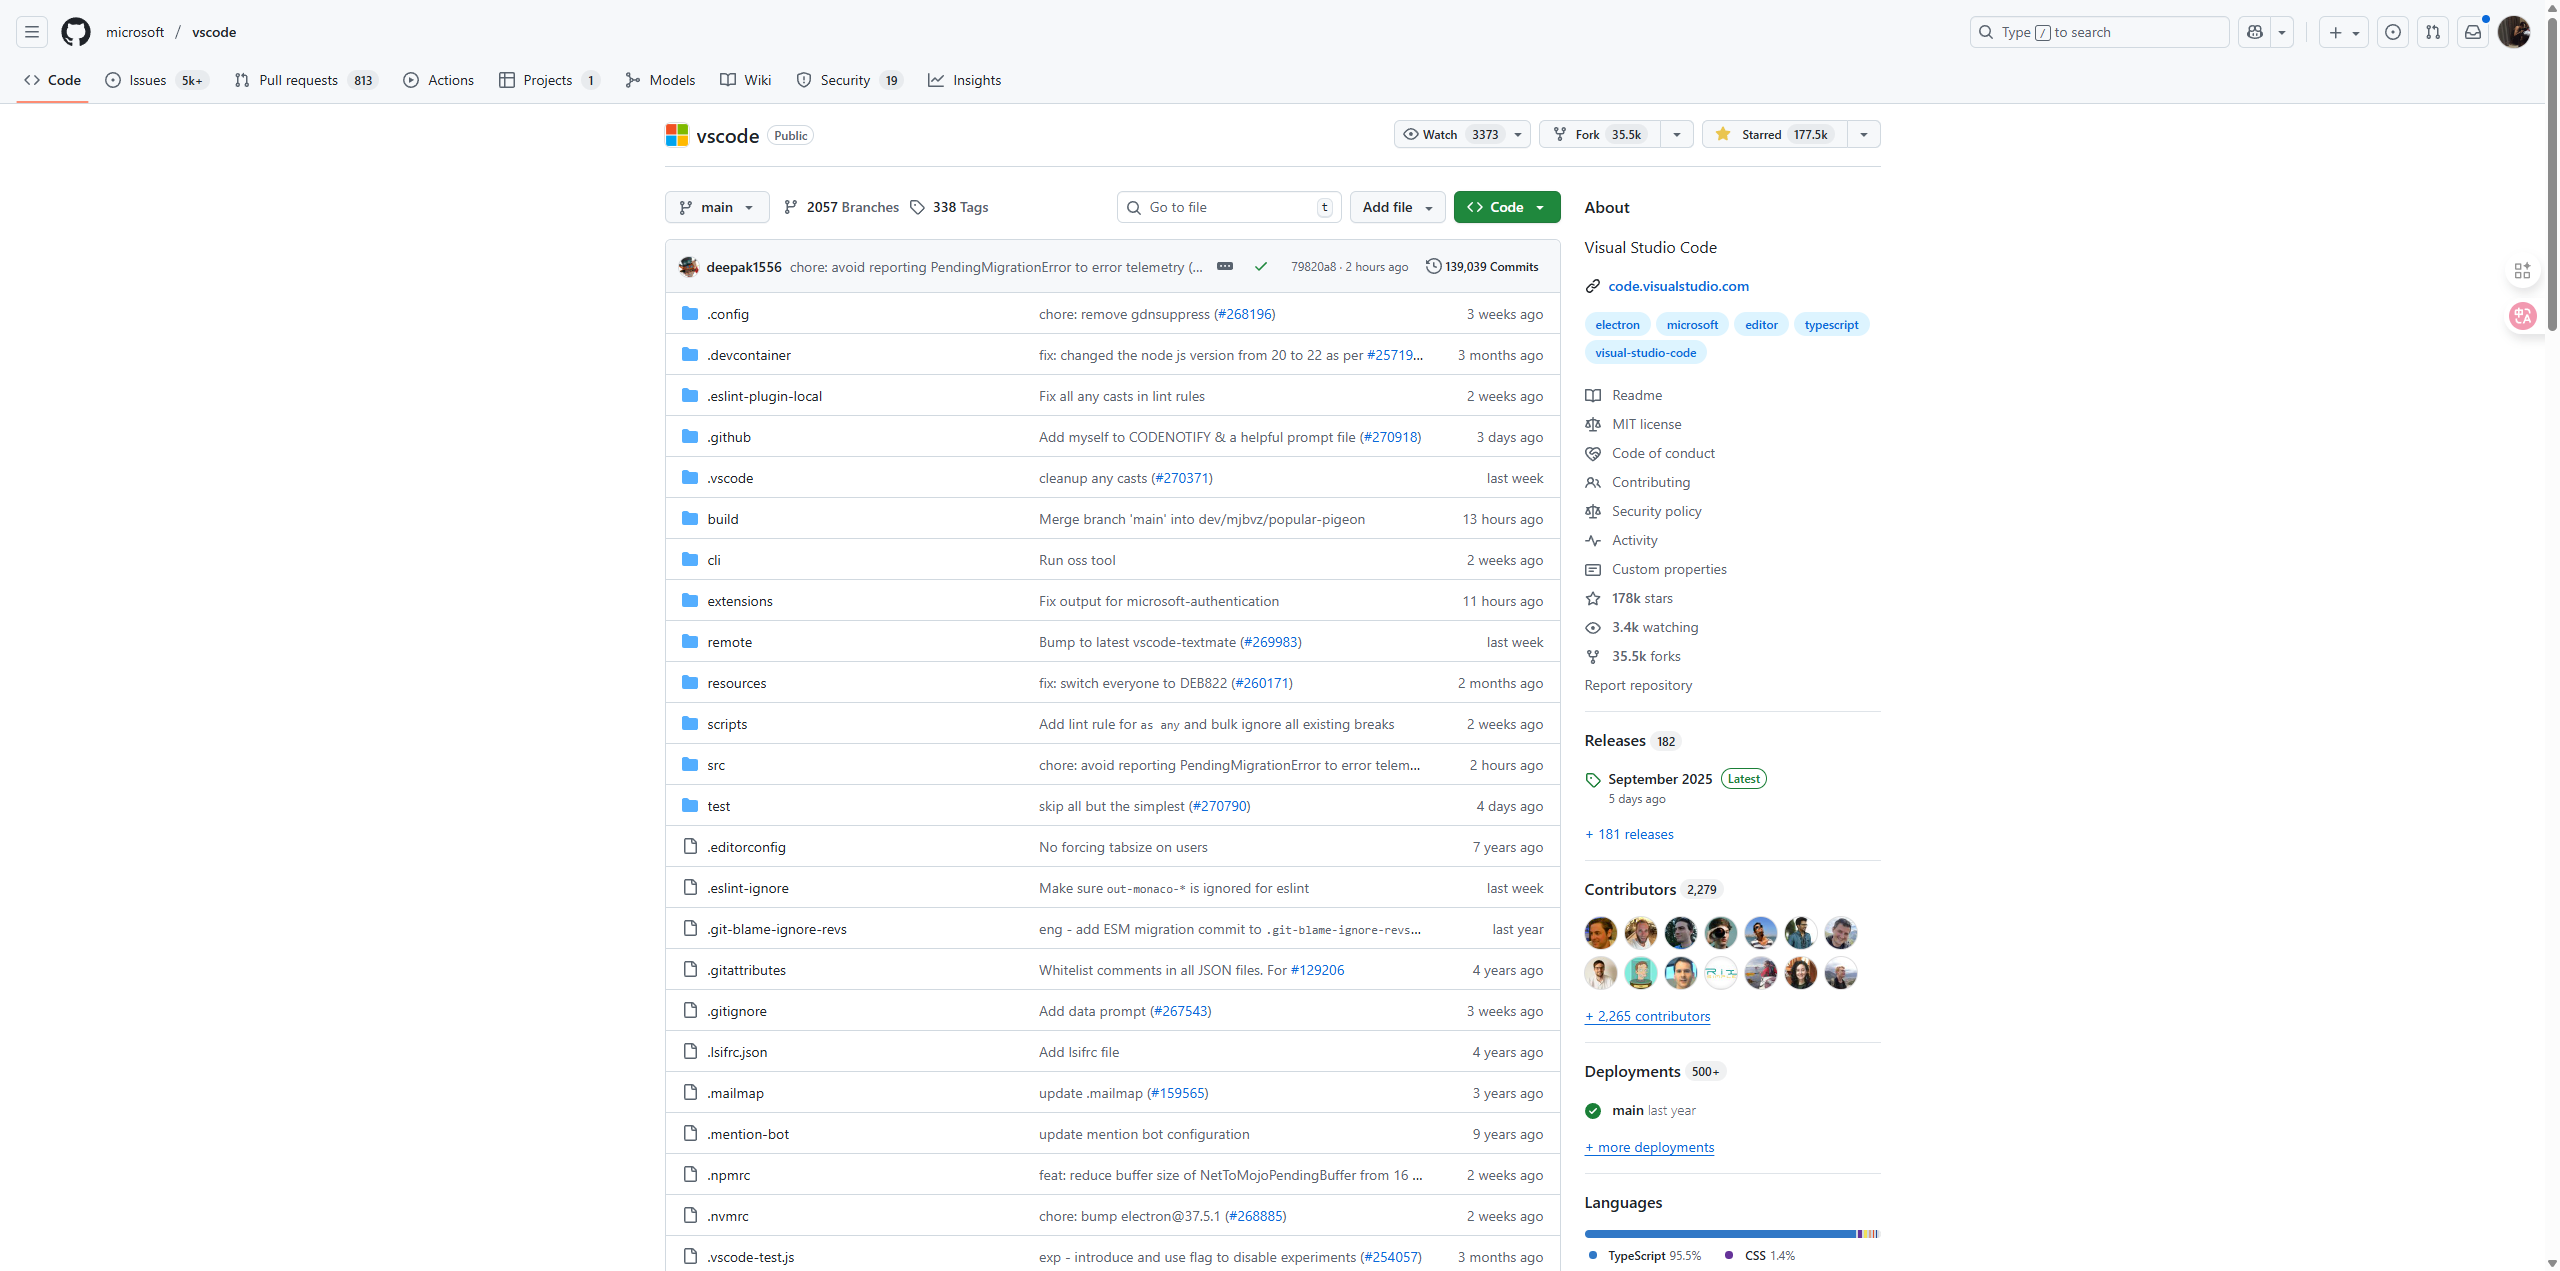Click the pull requests icon in the header
The width and height of the screenshot is (2560, 1271).
2433,31
